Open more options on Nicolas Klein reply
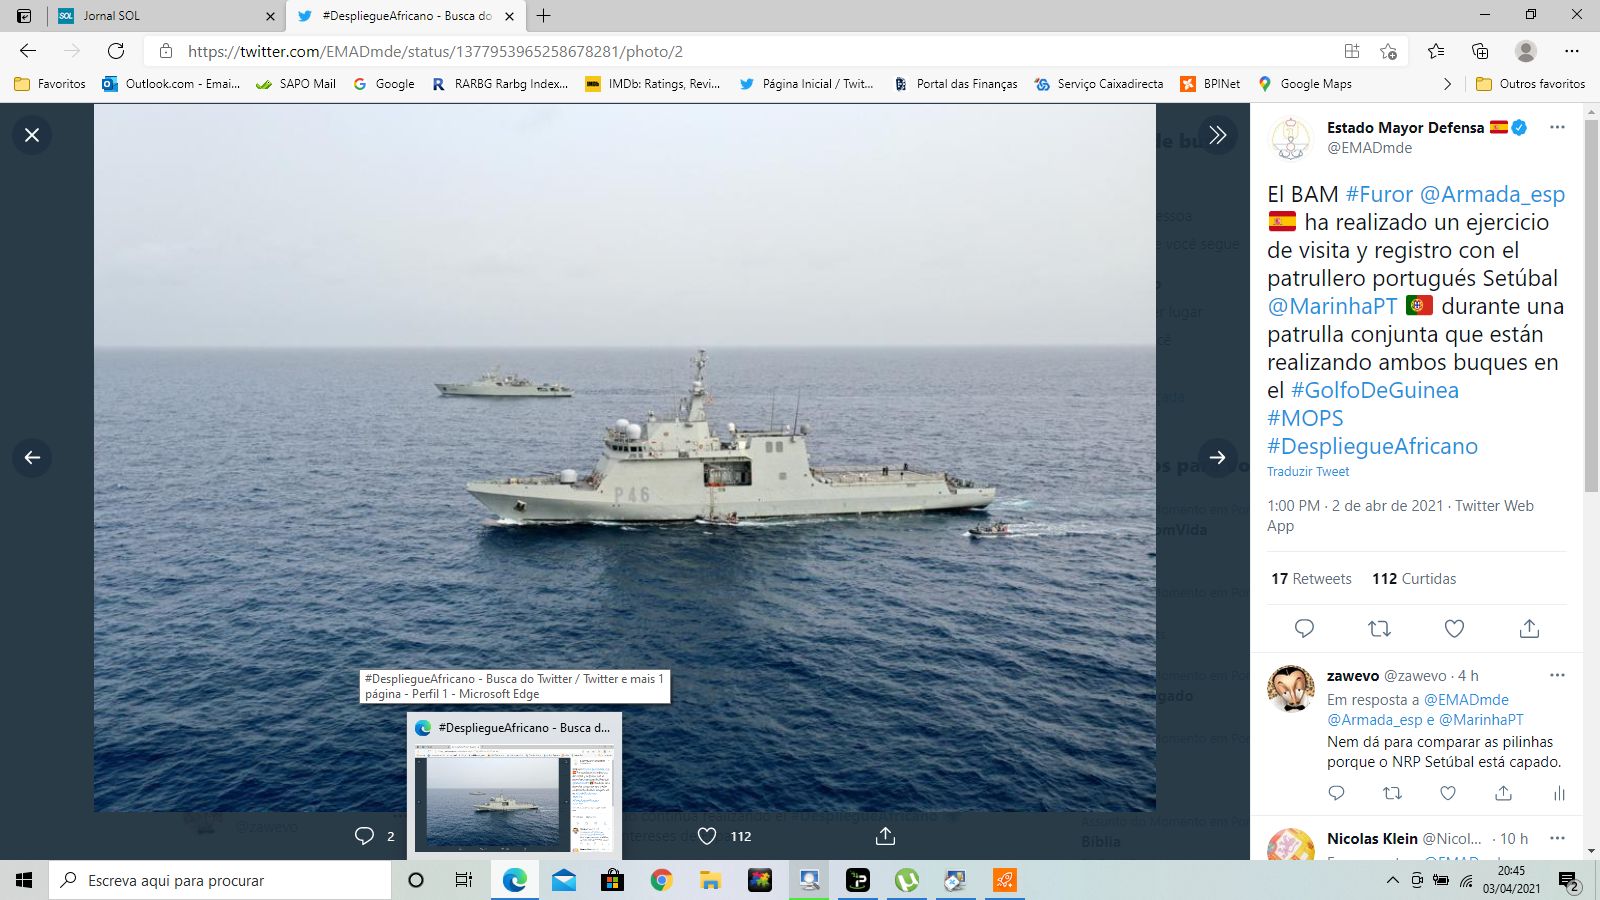1600x900 pixels. 1557,838
